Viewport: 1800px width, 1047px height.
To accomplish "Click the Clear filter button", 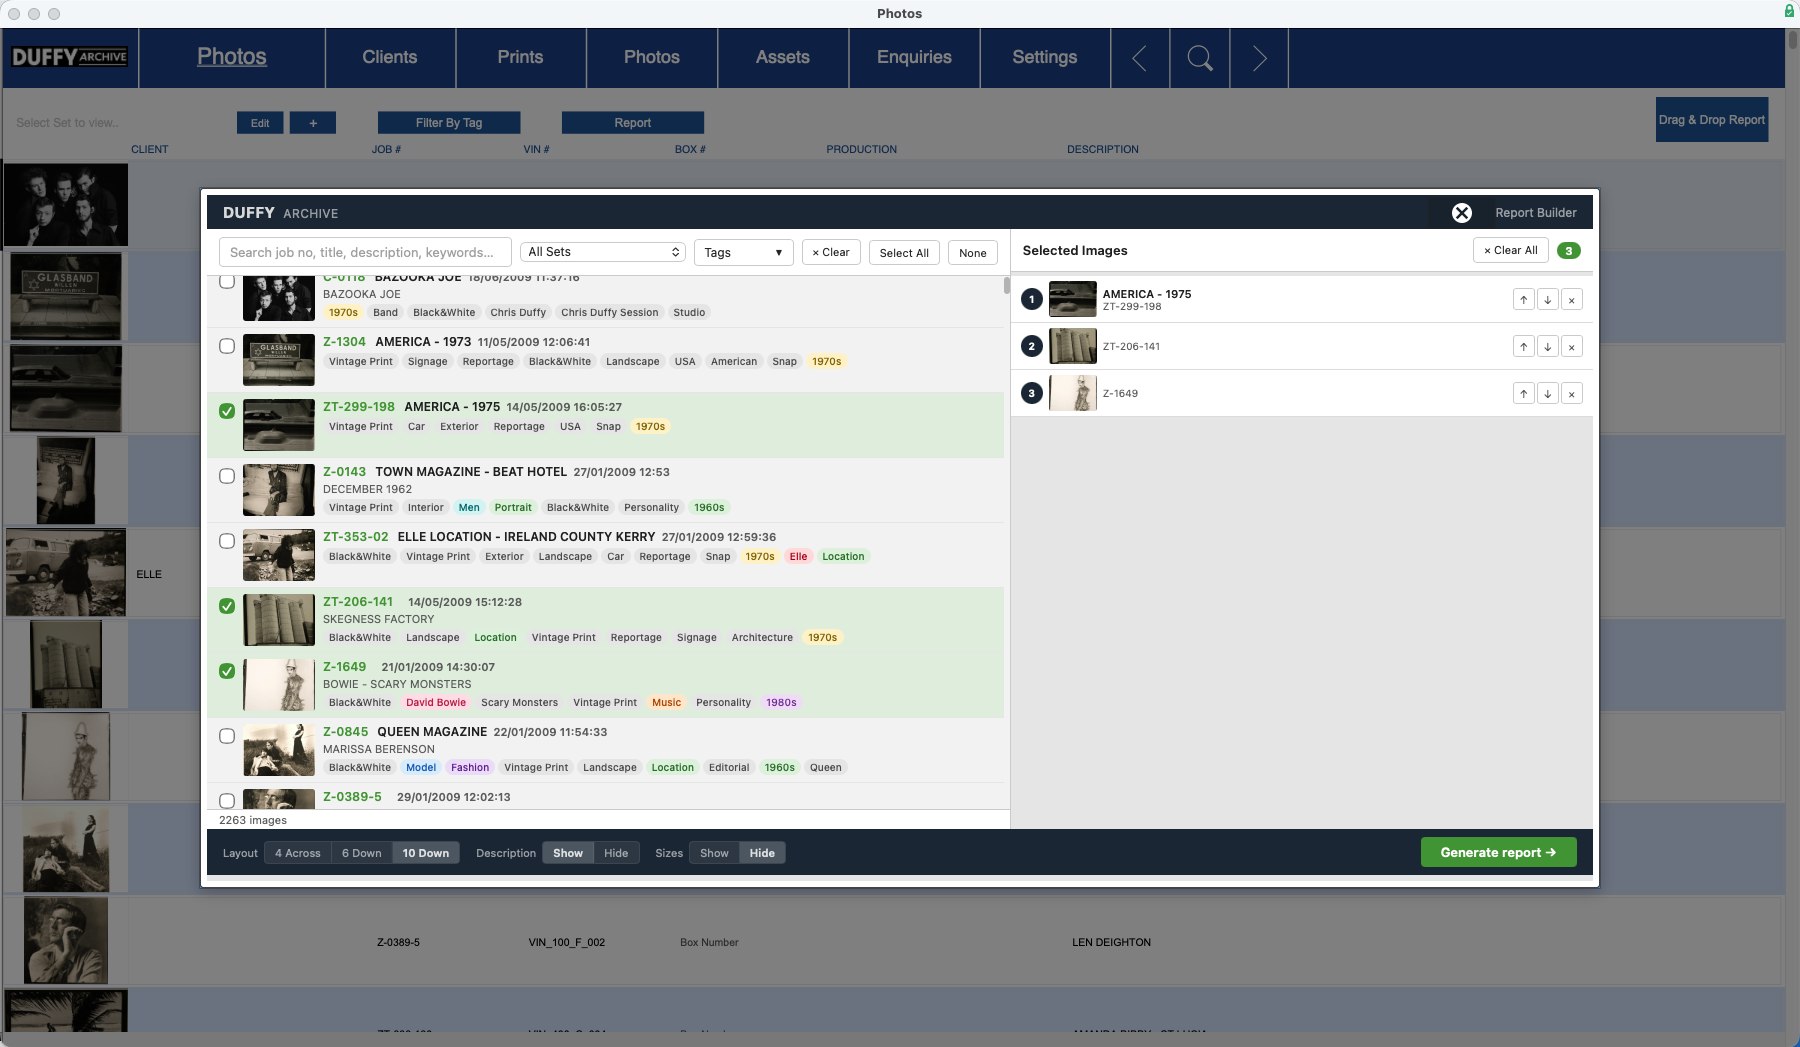I will coord(831,253).
